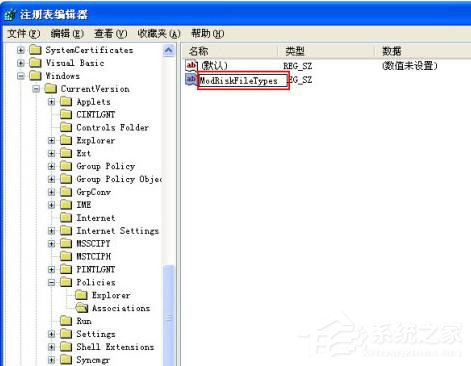Click the CurrentVersion folder icon
The image size is (471, 366).
[50, 89]
